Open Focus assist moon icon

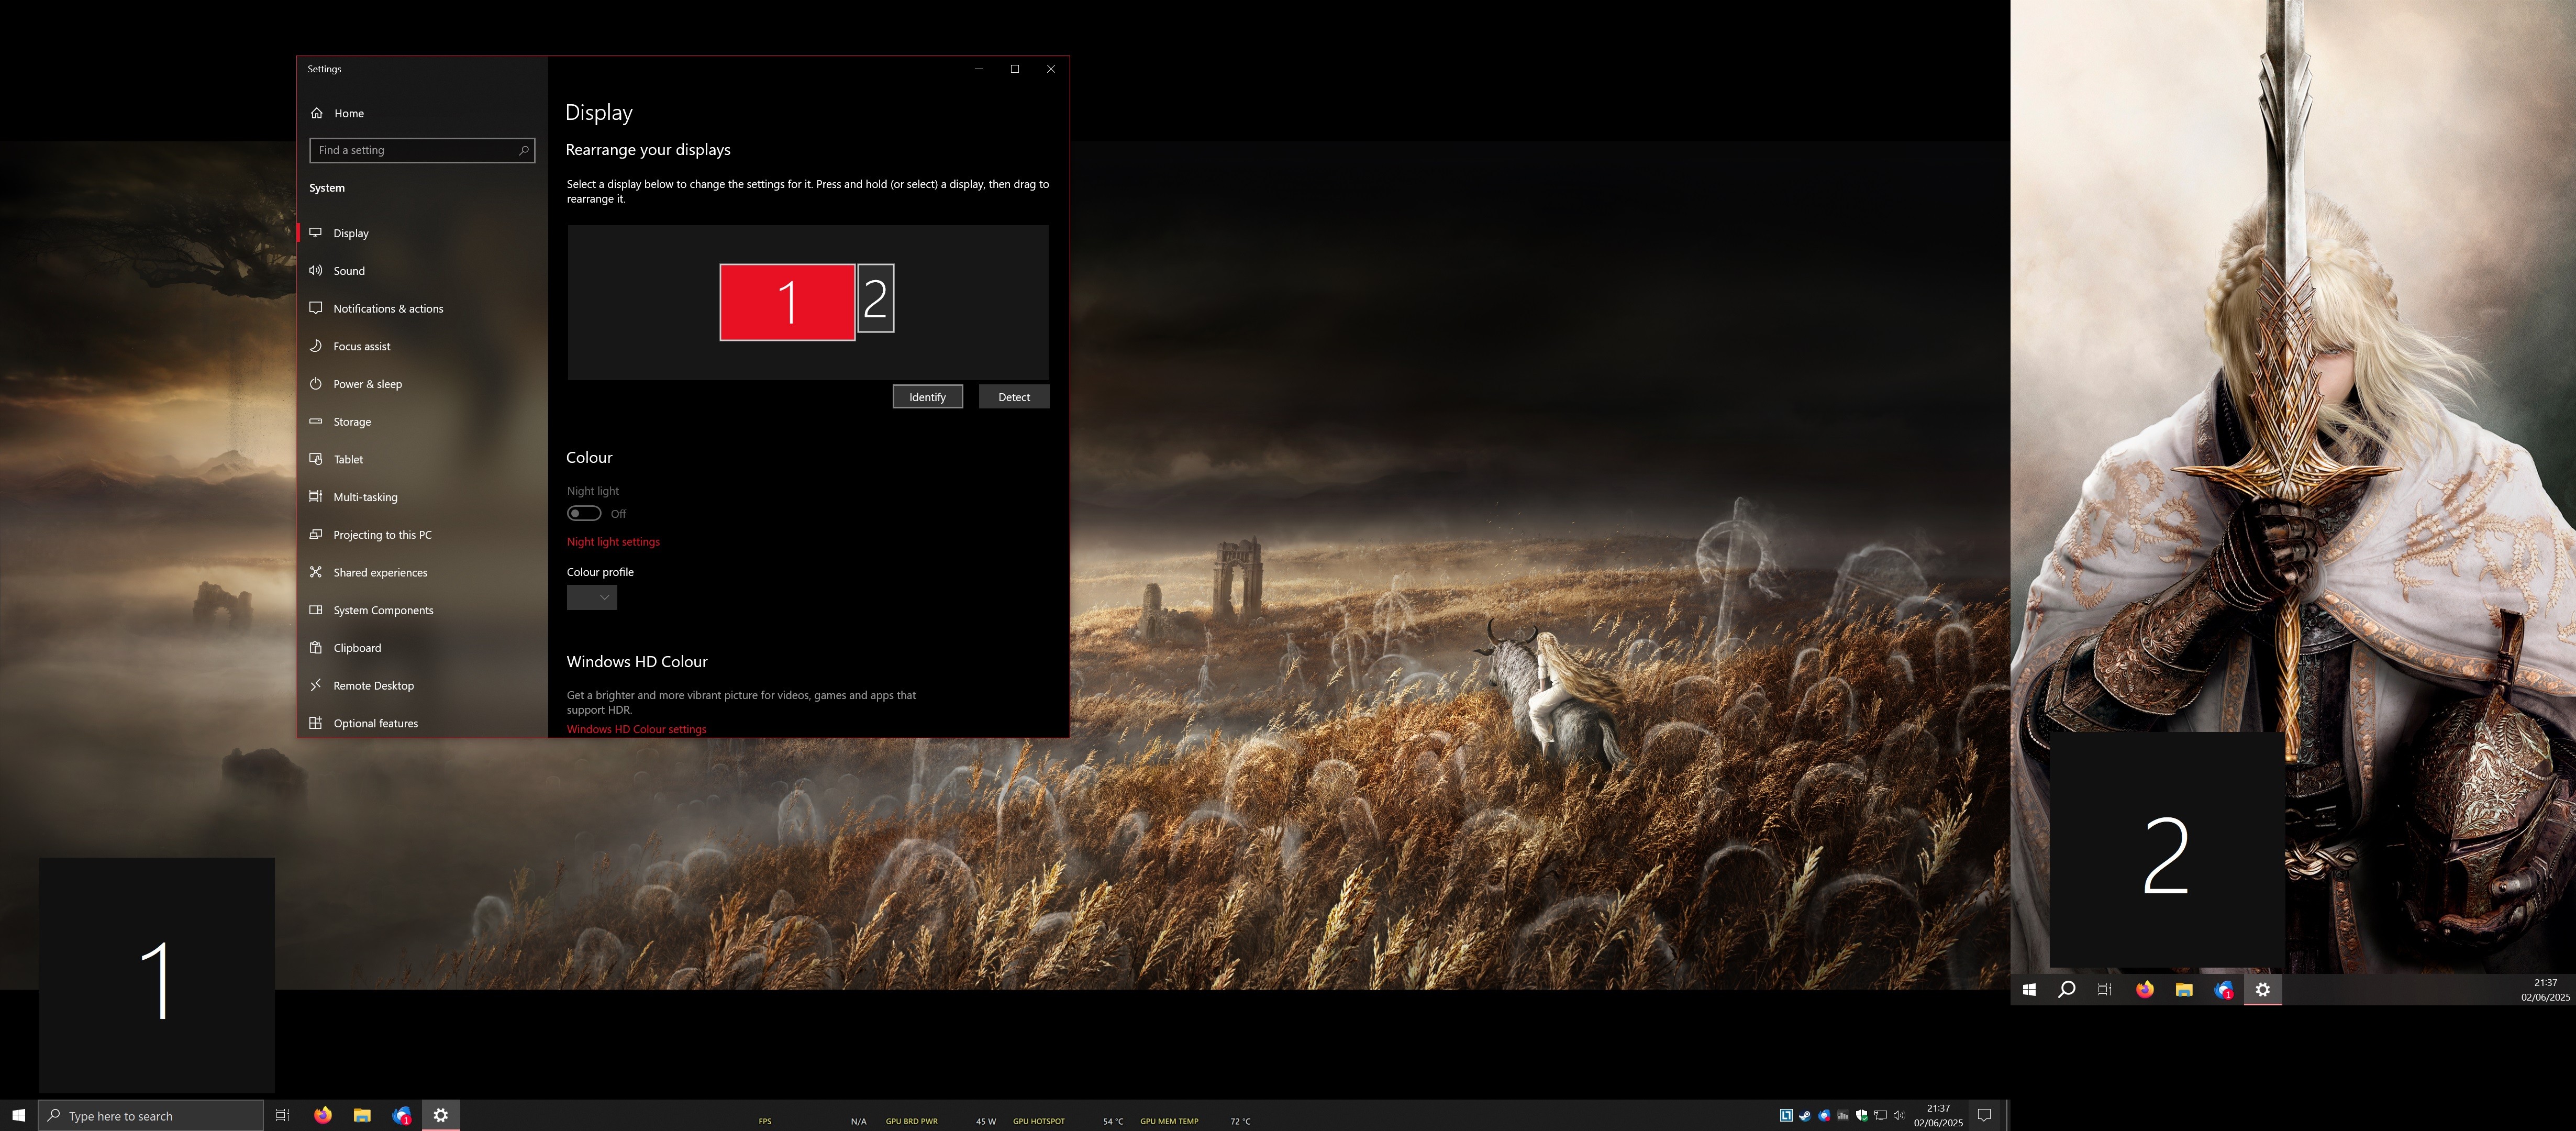pos(316,346)
